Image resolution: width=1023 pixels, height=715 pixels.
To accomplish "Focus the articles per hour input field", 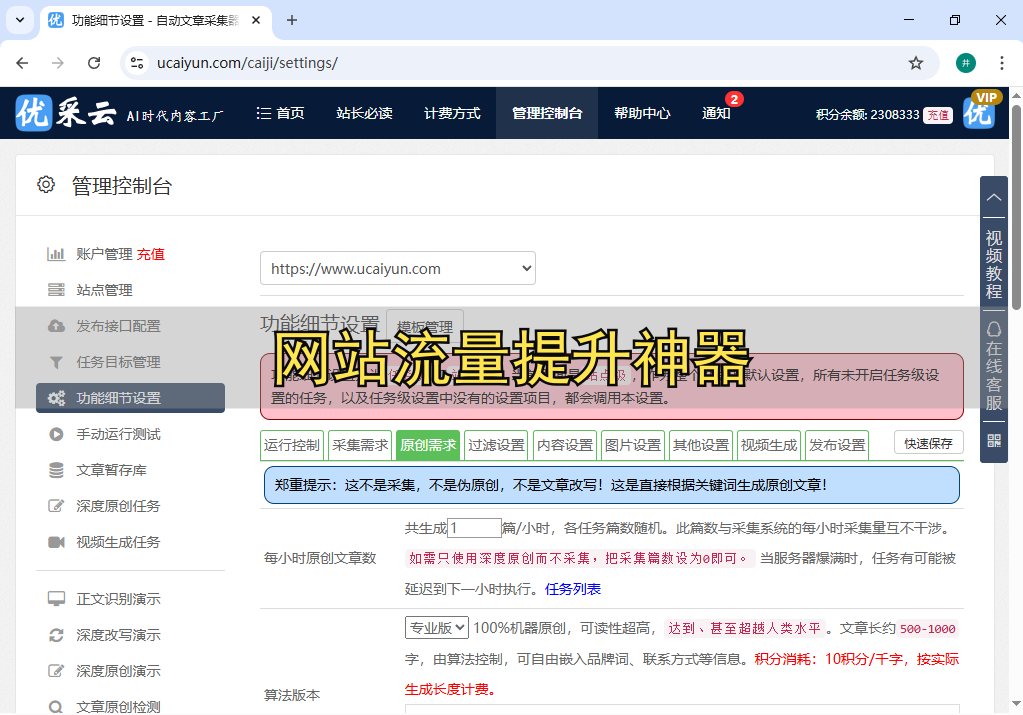I will (x=474, y=528).
